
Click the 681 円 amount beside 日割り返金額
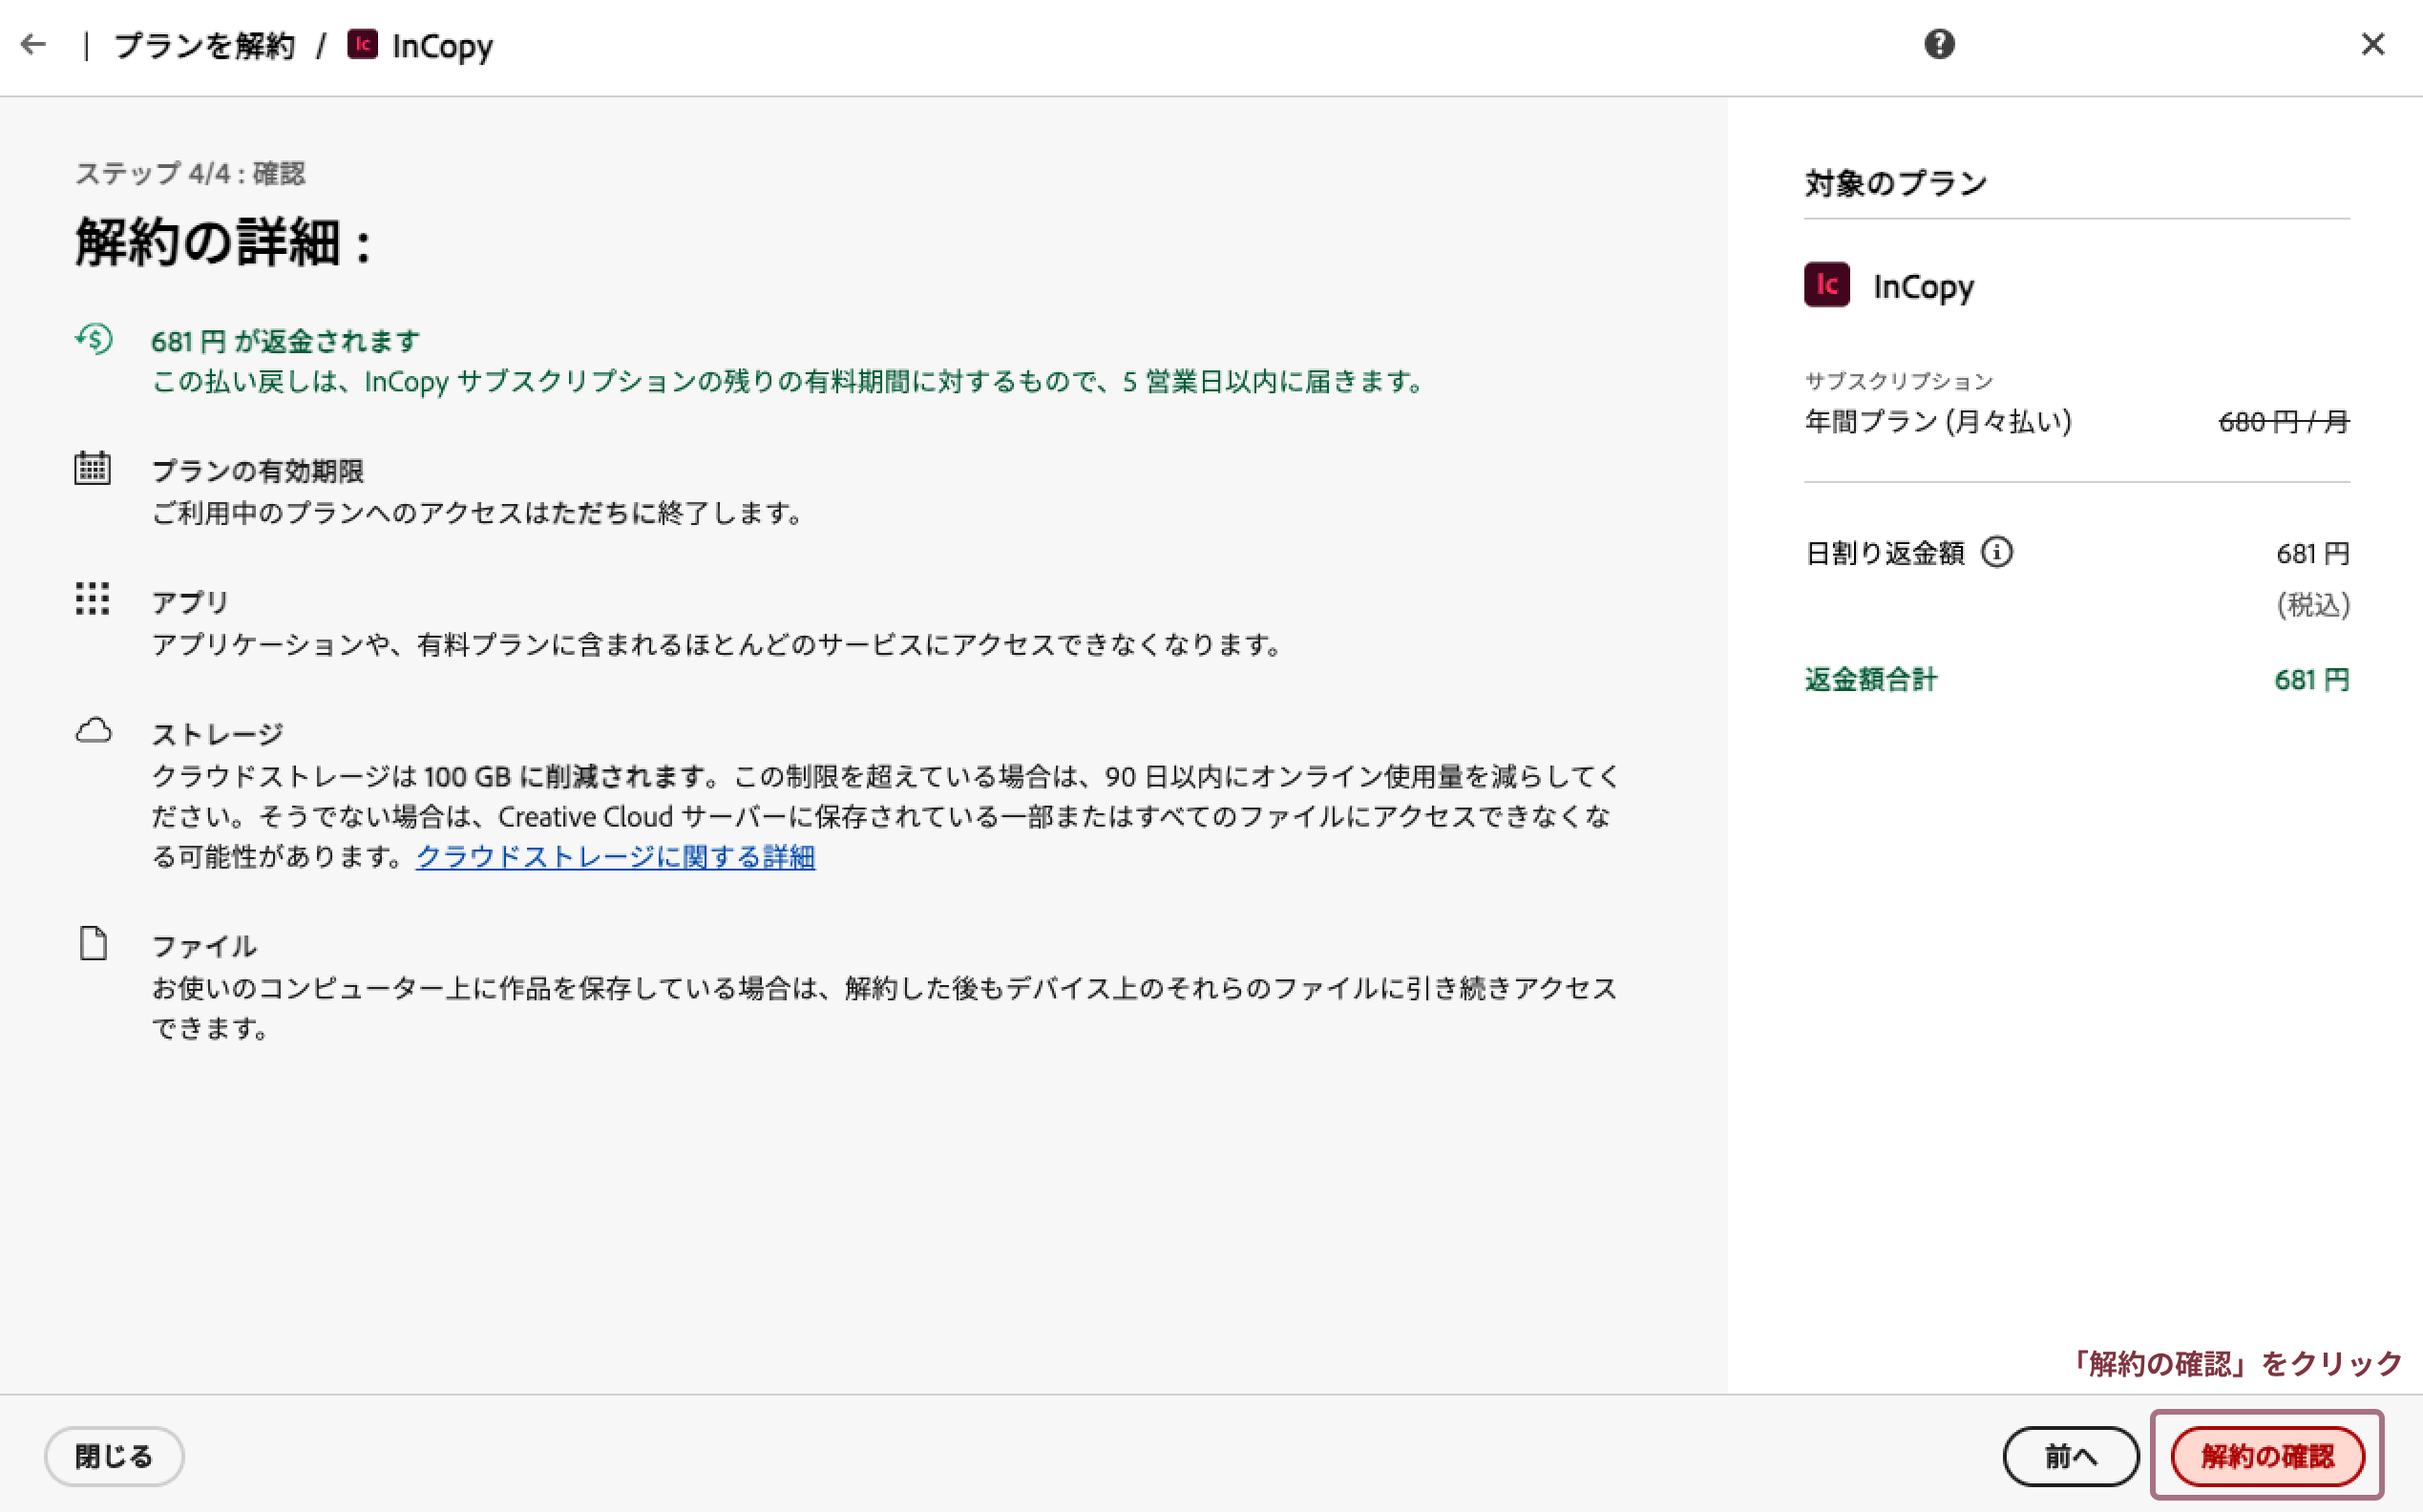click(2313, 553)
